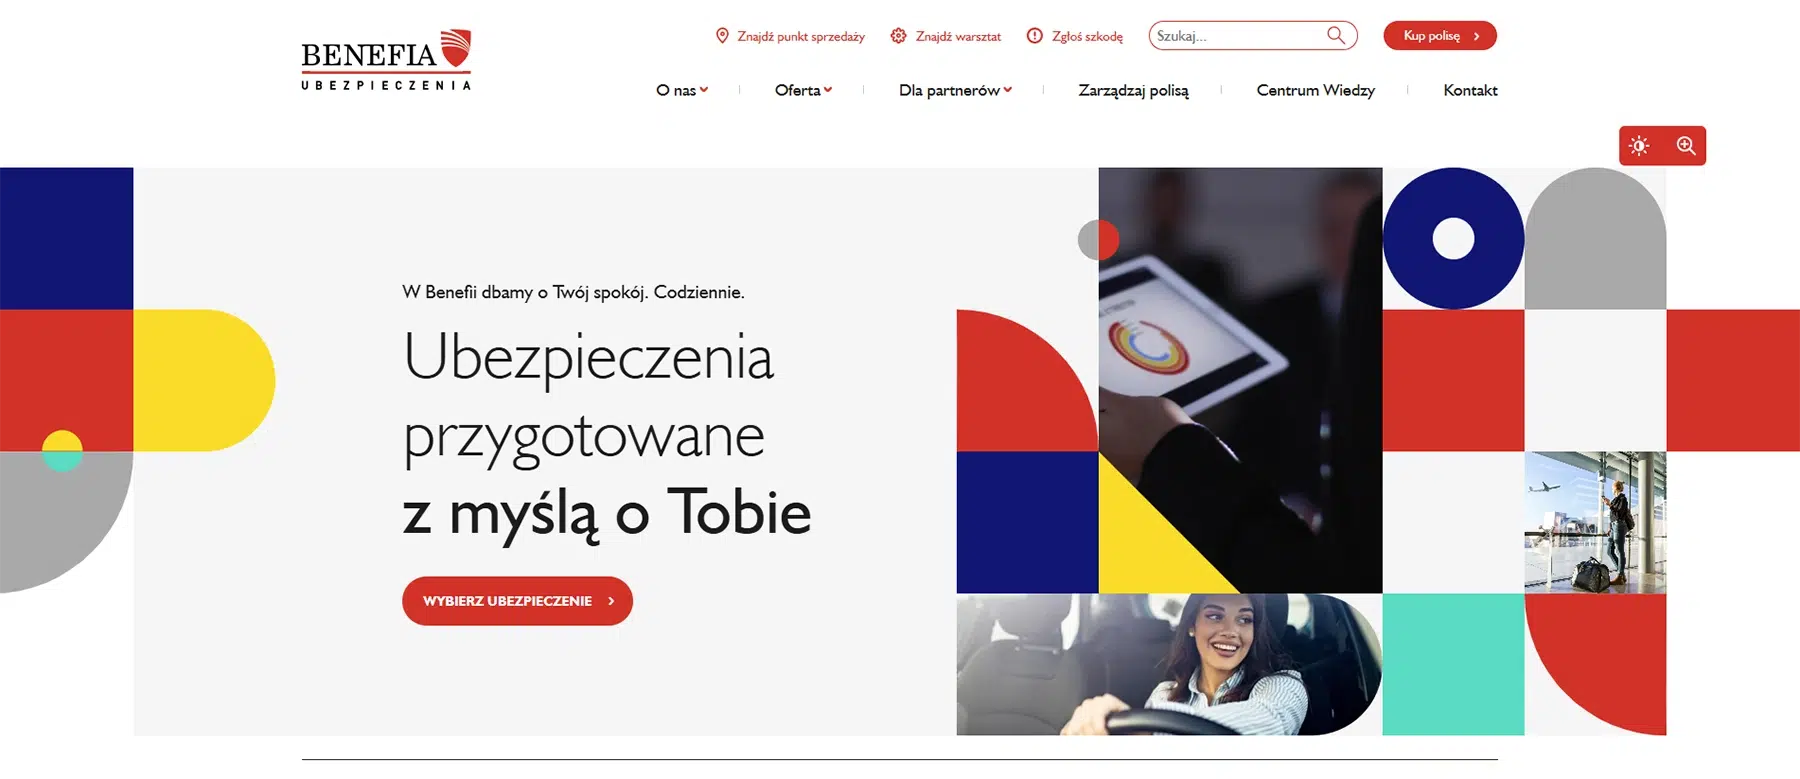Viewport: 1800px width, 779px height.
Task: Click the zoom-in magnifier accessibility icon
Action: (1686, 146)
